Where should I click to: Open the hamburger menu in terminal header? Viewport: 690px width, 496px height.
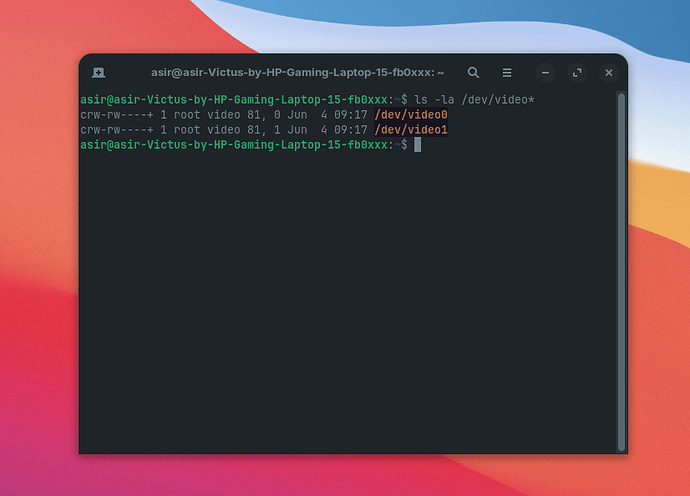507,73
